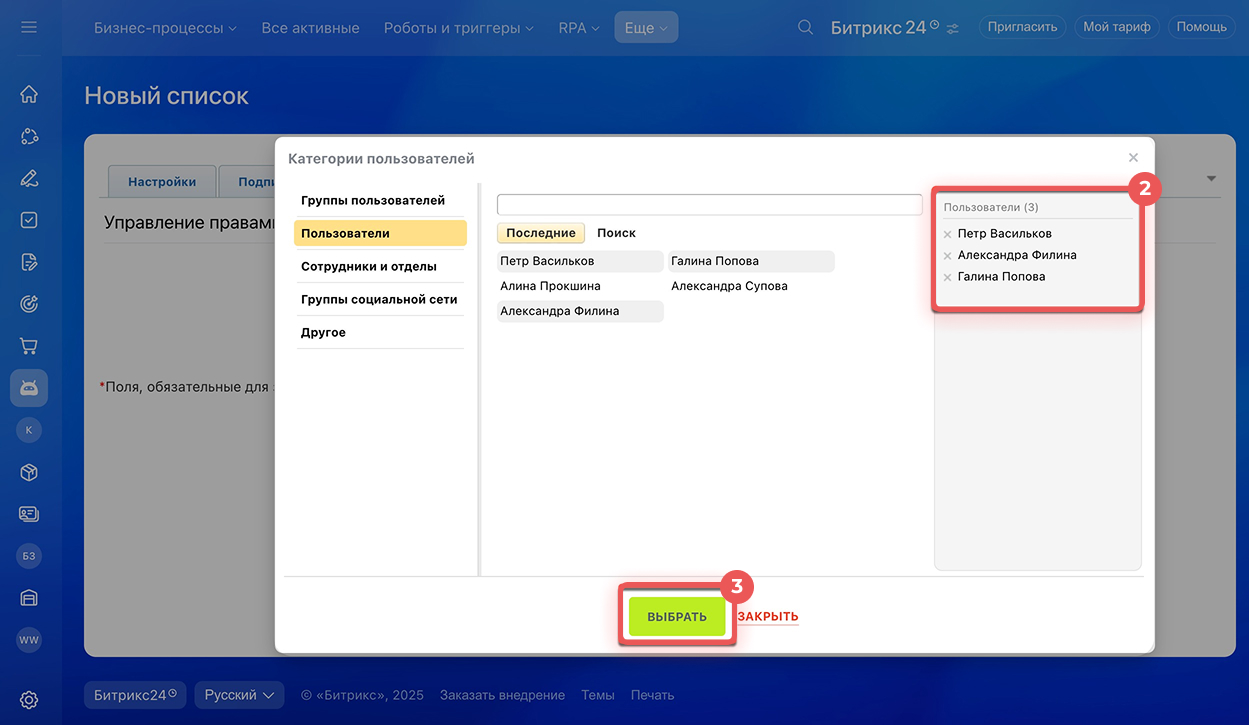Open the shopping cart icon in sidebar
Screen dimensions: 1249x725
click(29, 346)
